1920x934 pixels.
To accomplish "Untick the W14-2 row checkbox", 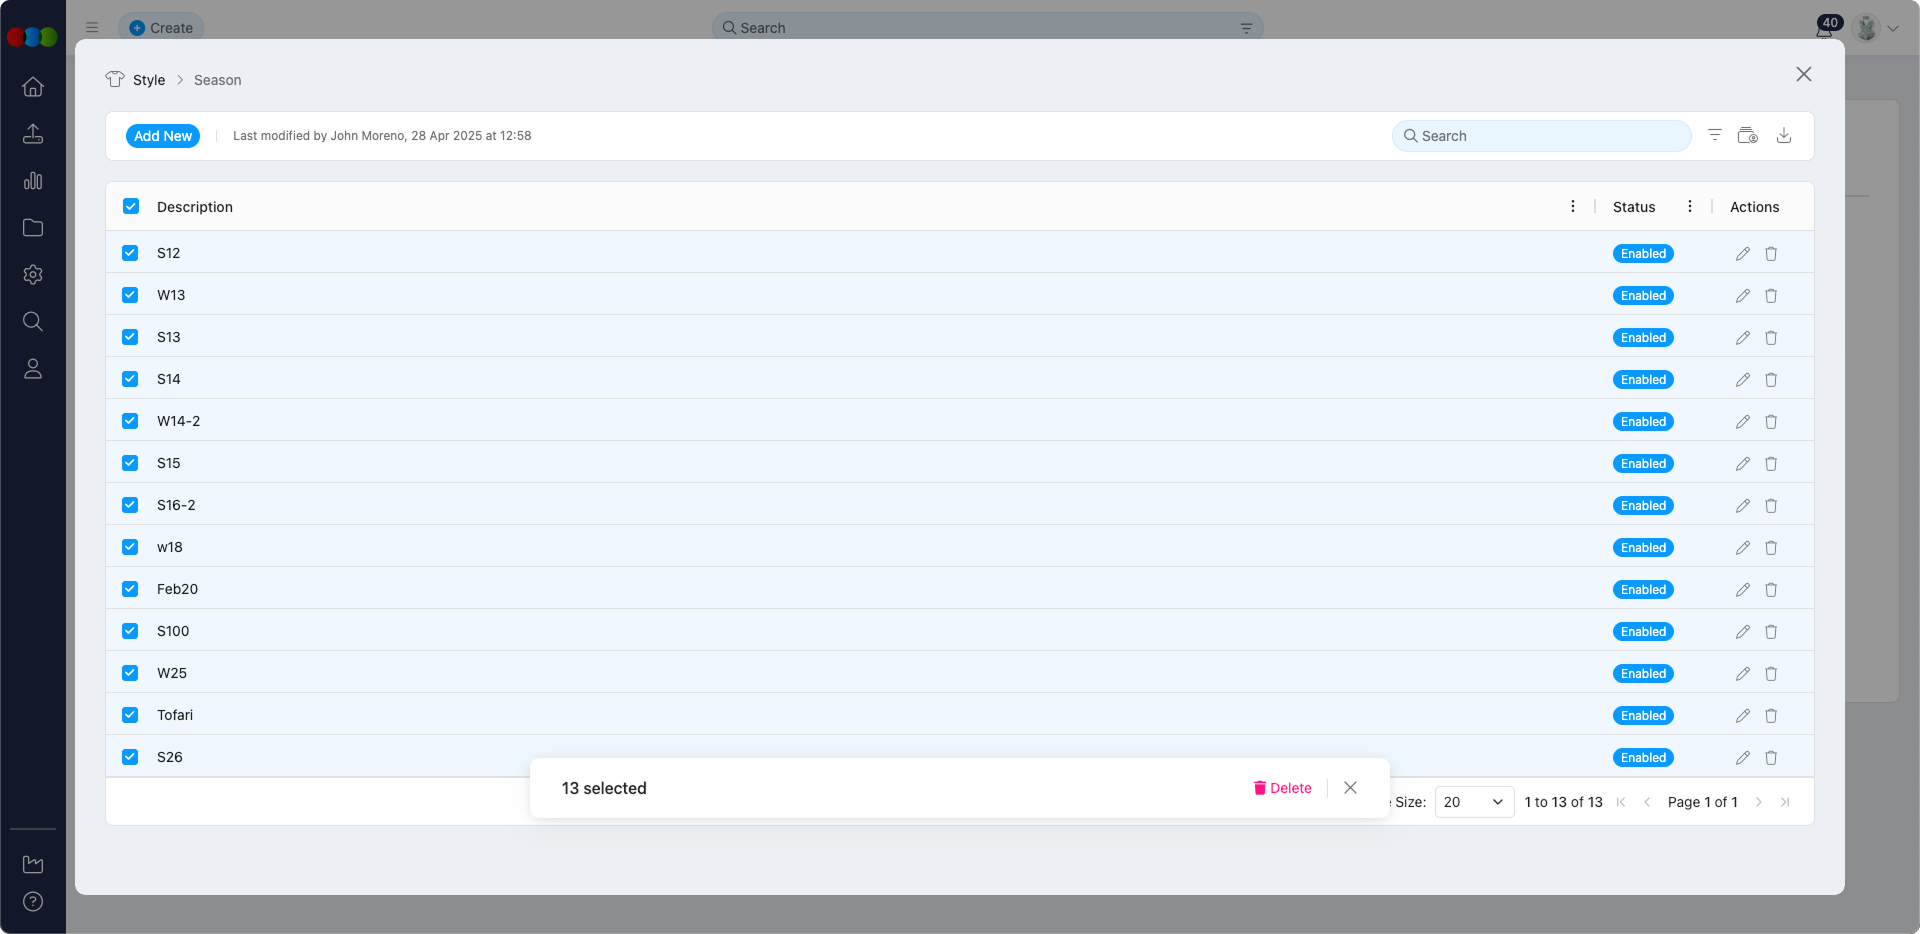I will click(130, 421).
